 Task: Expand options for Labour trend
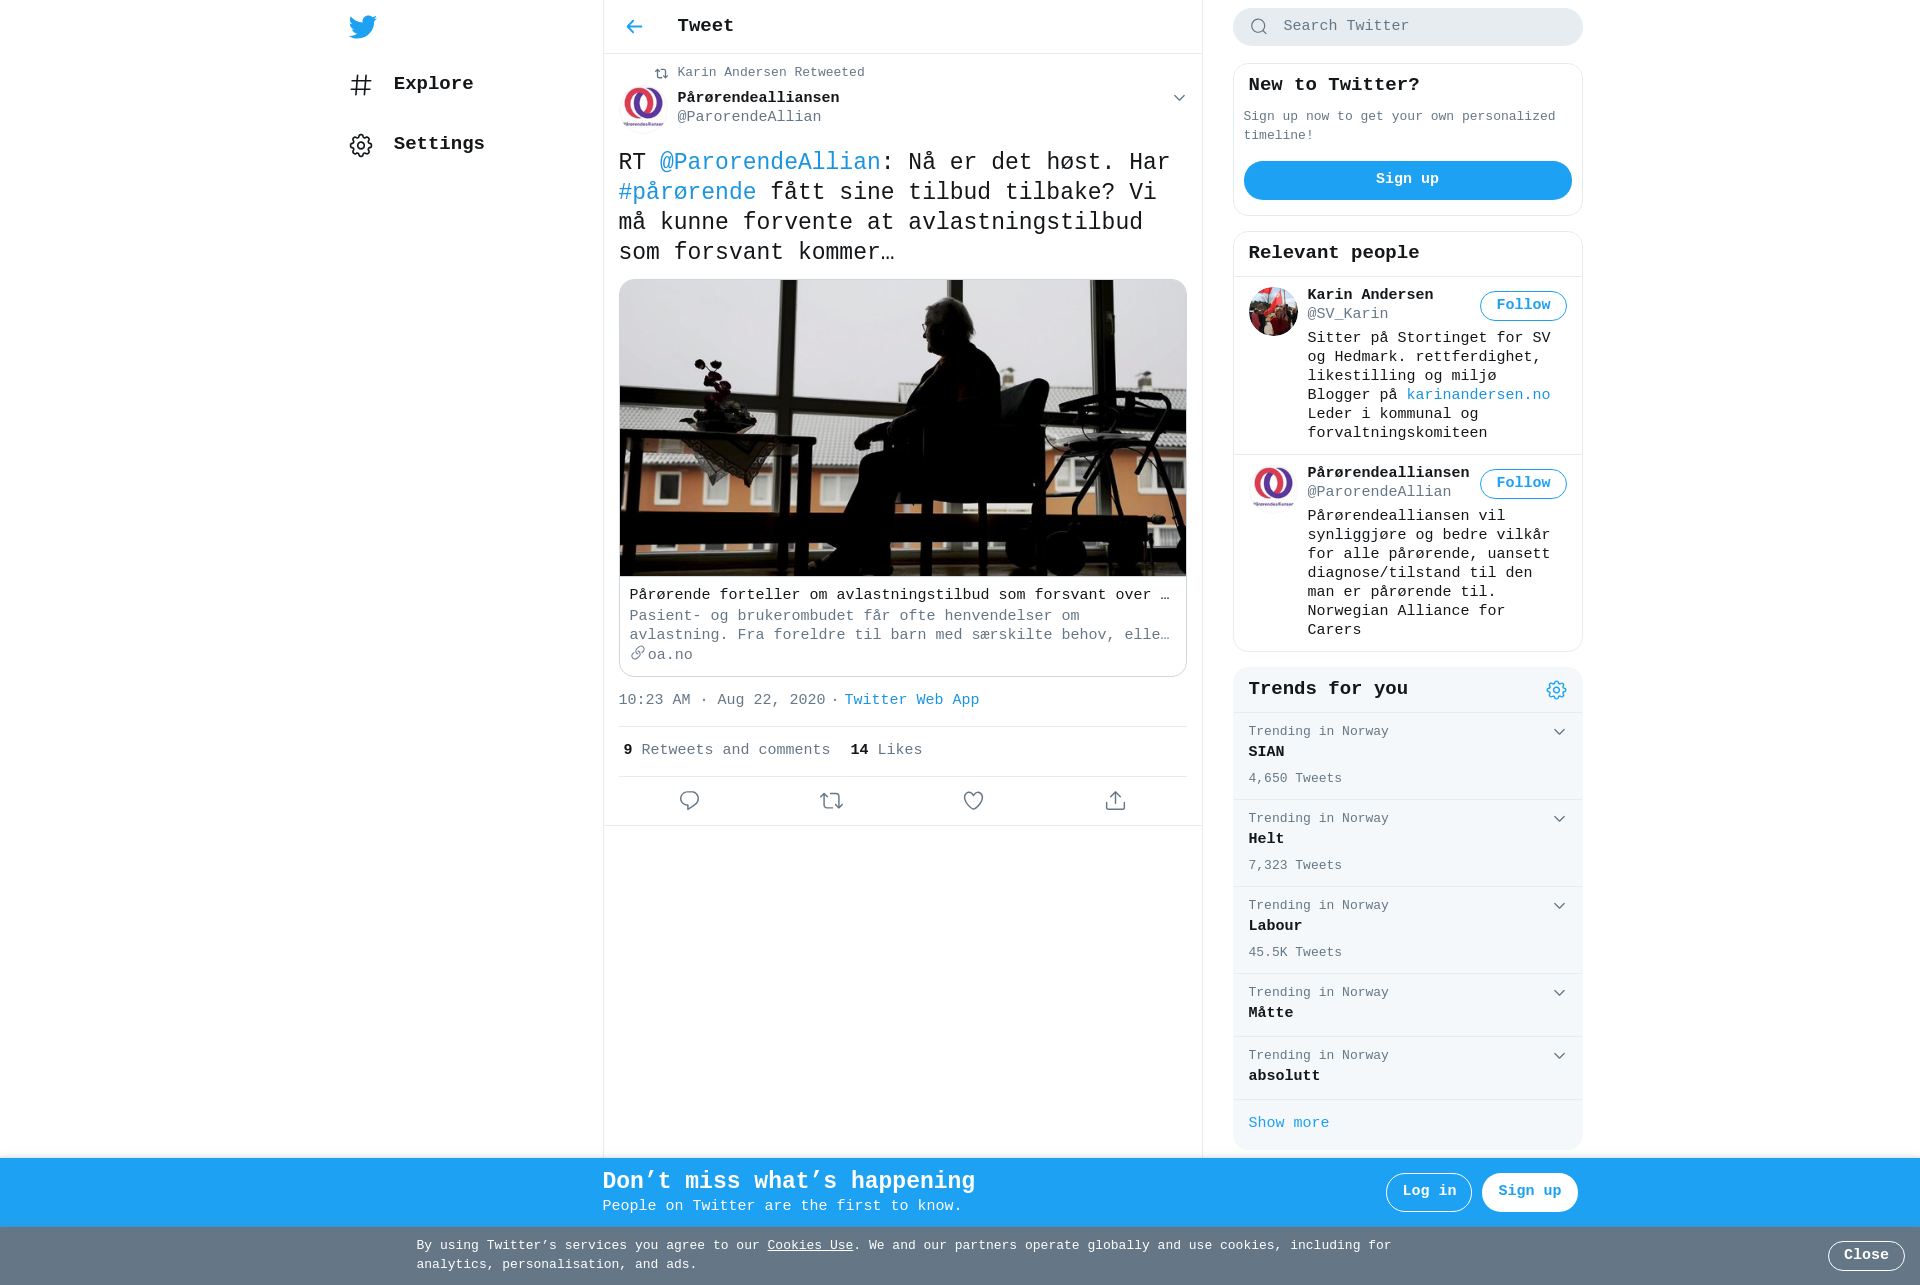click(x=1559, y=906)
